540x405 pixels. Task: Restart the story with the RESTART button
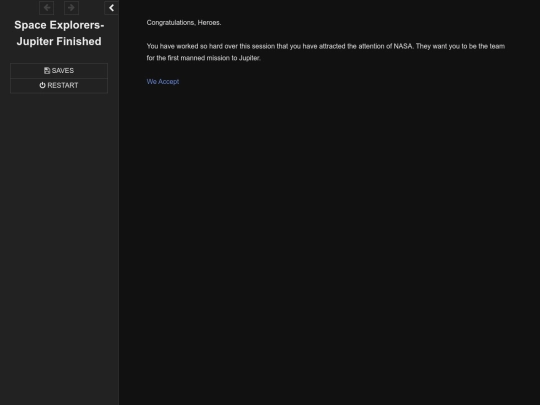point(59,85)
